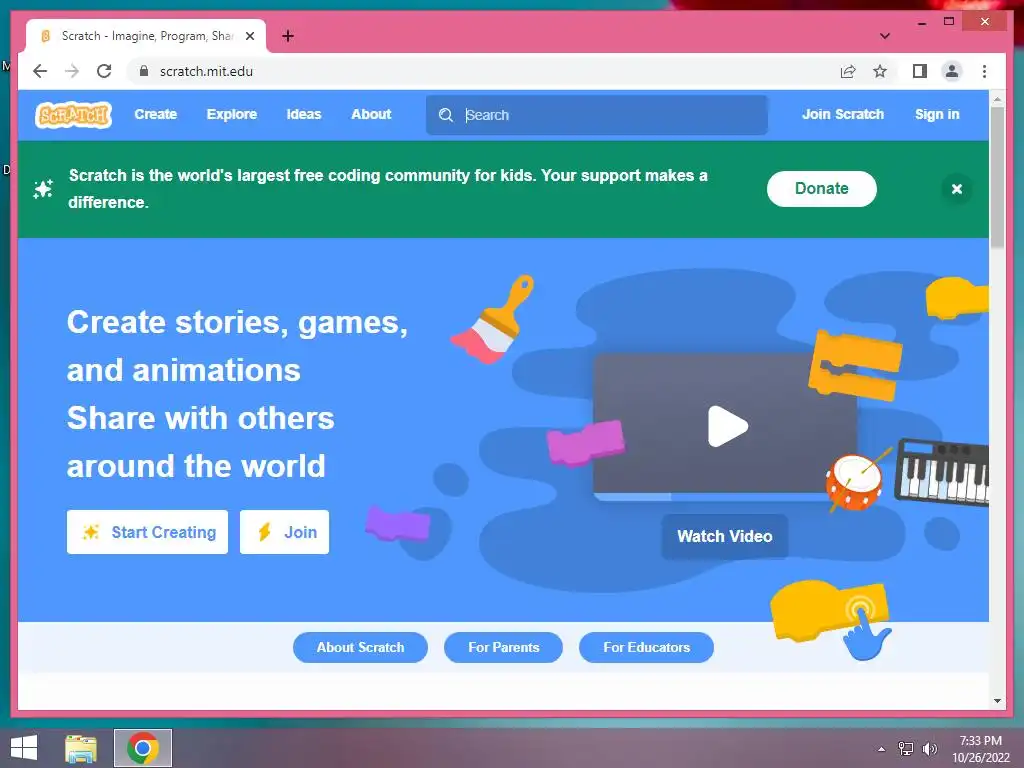The image size is (1024, 768).
Task: Click the scratch.mit.edu address bar
Action: click(x=483, y=71)
